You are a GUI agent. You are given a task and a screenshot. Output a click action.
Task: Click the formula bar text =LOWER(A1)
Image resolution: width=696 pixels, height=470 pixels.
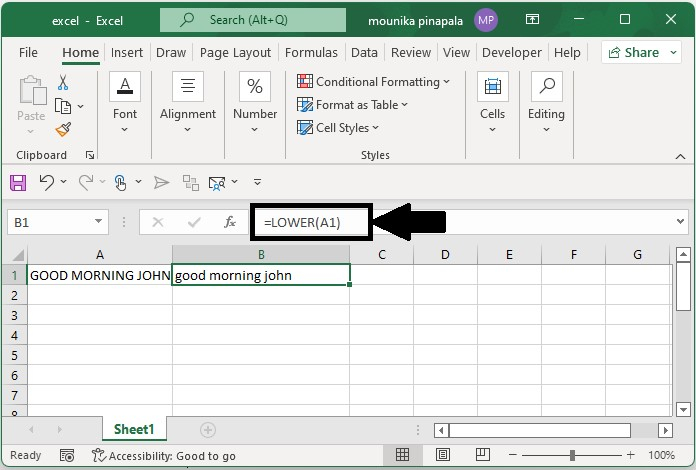point(302,222)
